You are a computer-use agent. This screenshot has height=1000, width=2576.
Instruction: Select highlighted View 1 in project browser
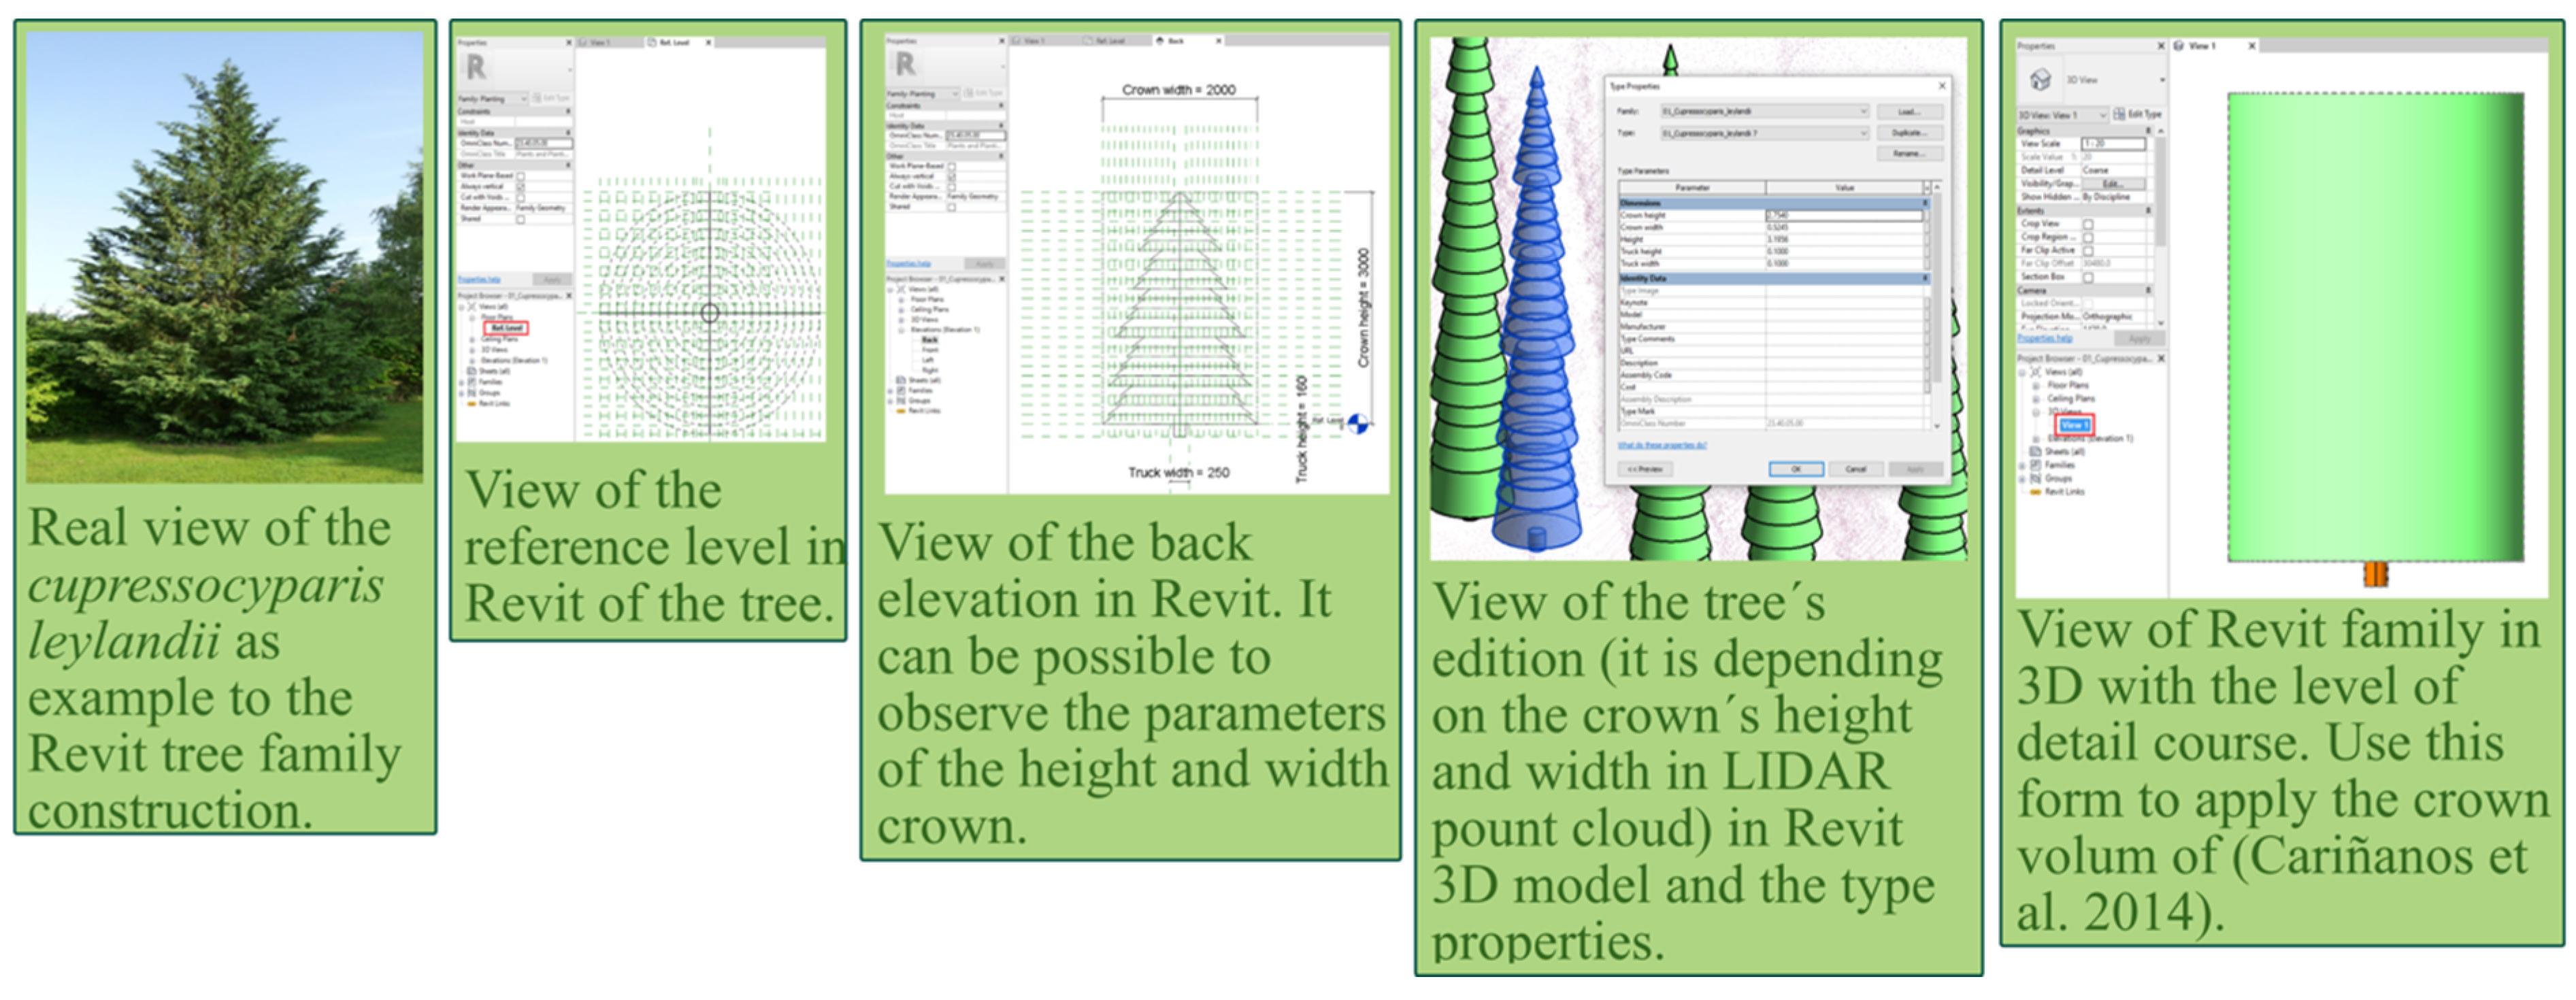click(2075, 425)
